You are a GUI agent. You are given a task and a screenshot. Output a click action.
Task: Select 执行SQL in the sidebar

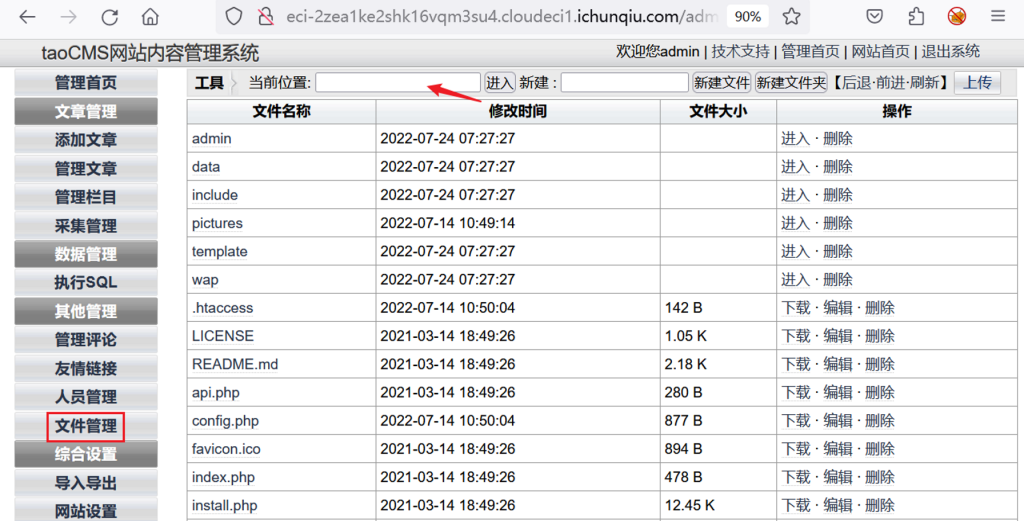[x=86, y=283]
